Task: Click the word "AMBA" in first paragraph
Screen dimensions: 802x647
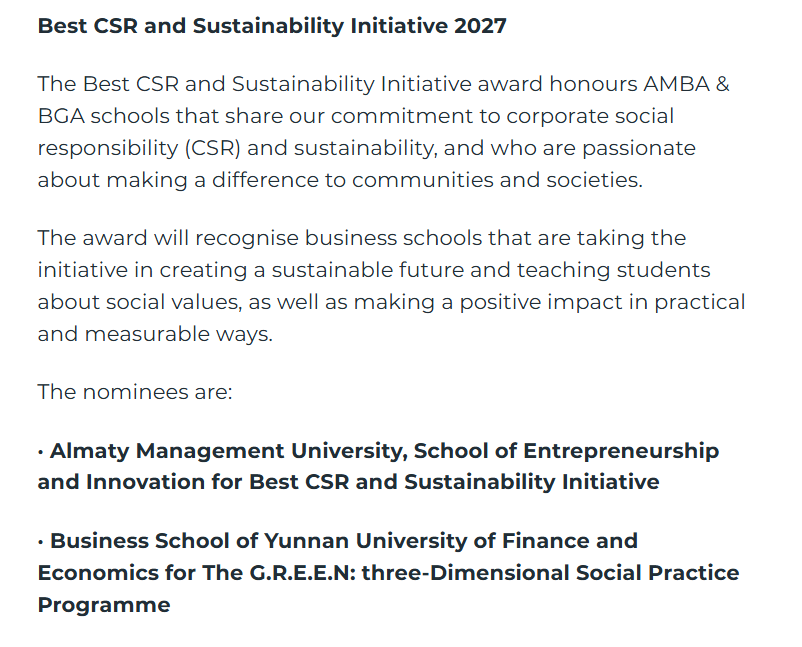Action: [x=676, y=84]
